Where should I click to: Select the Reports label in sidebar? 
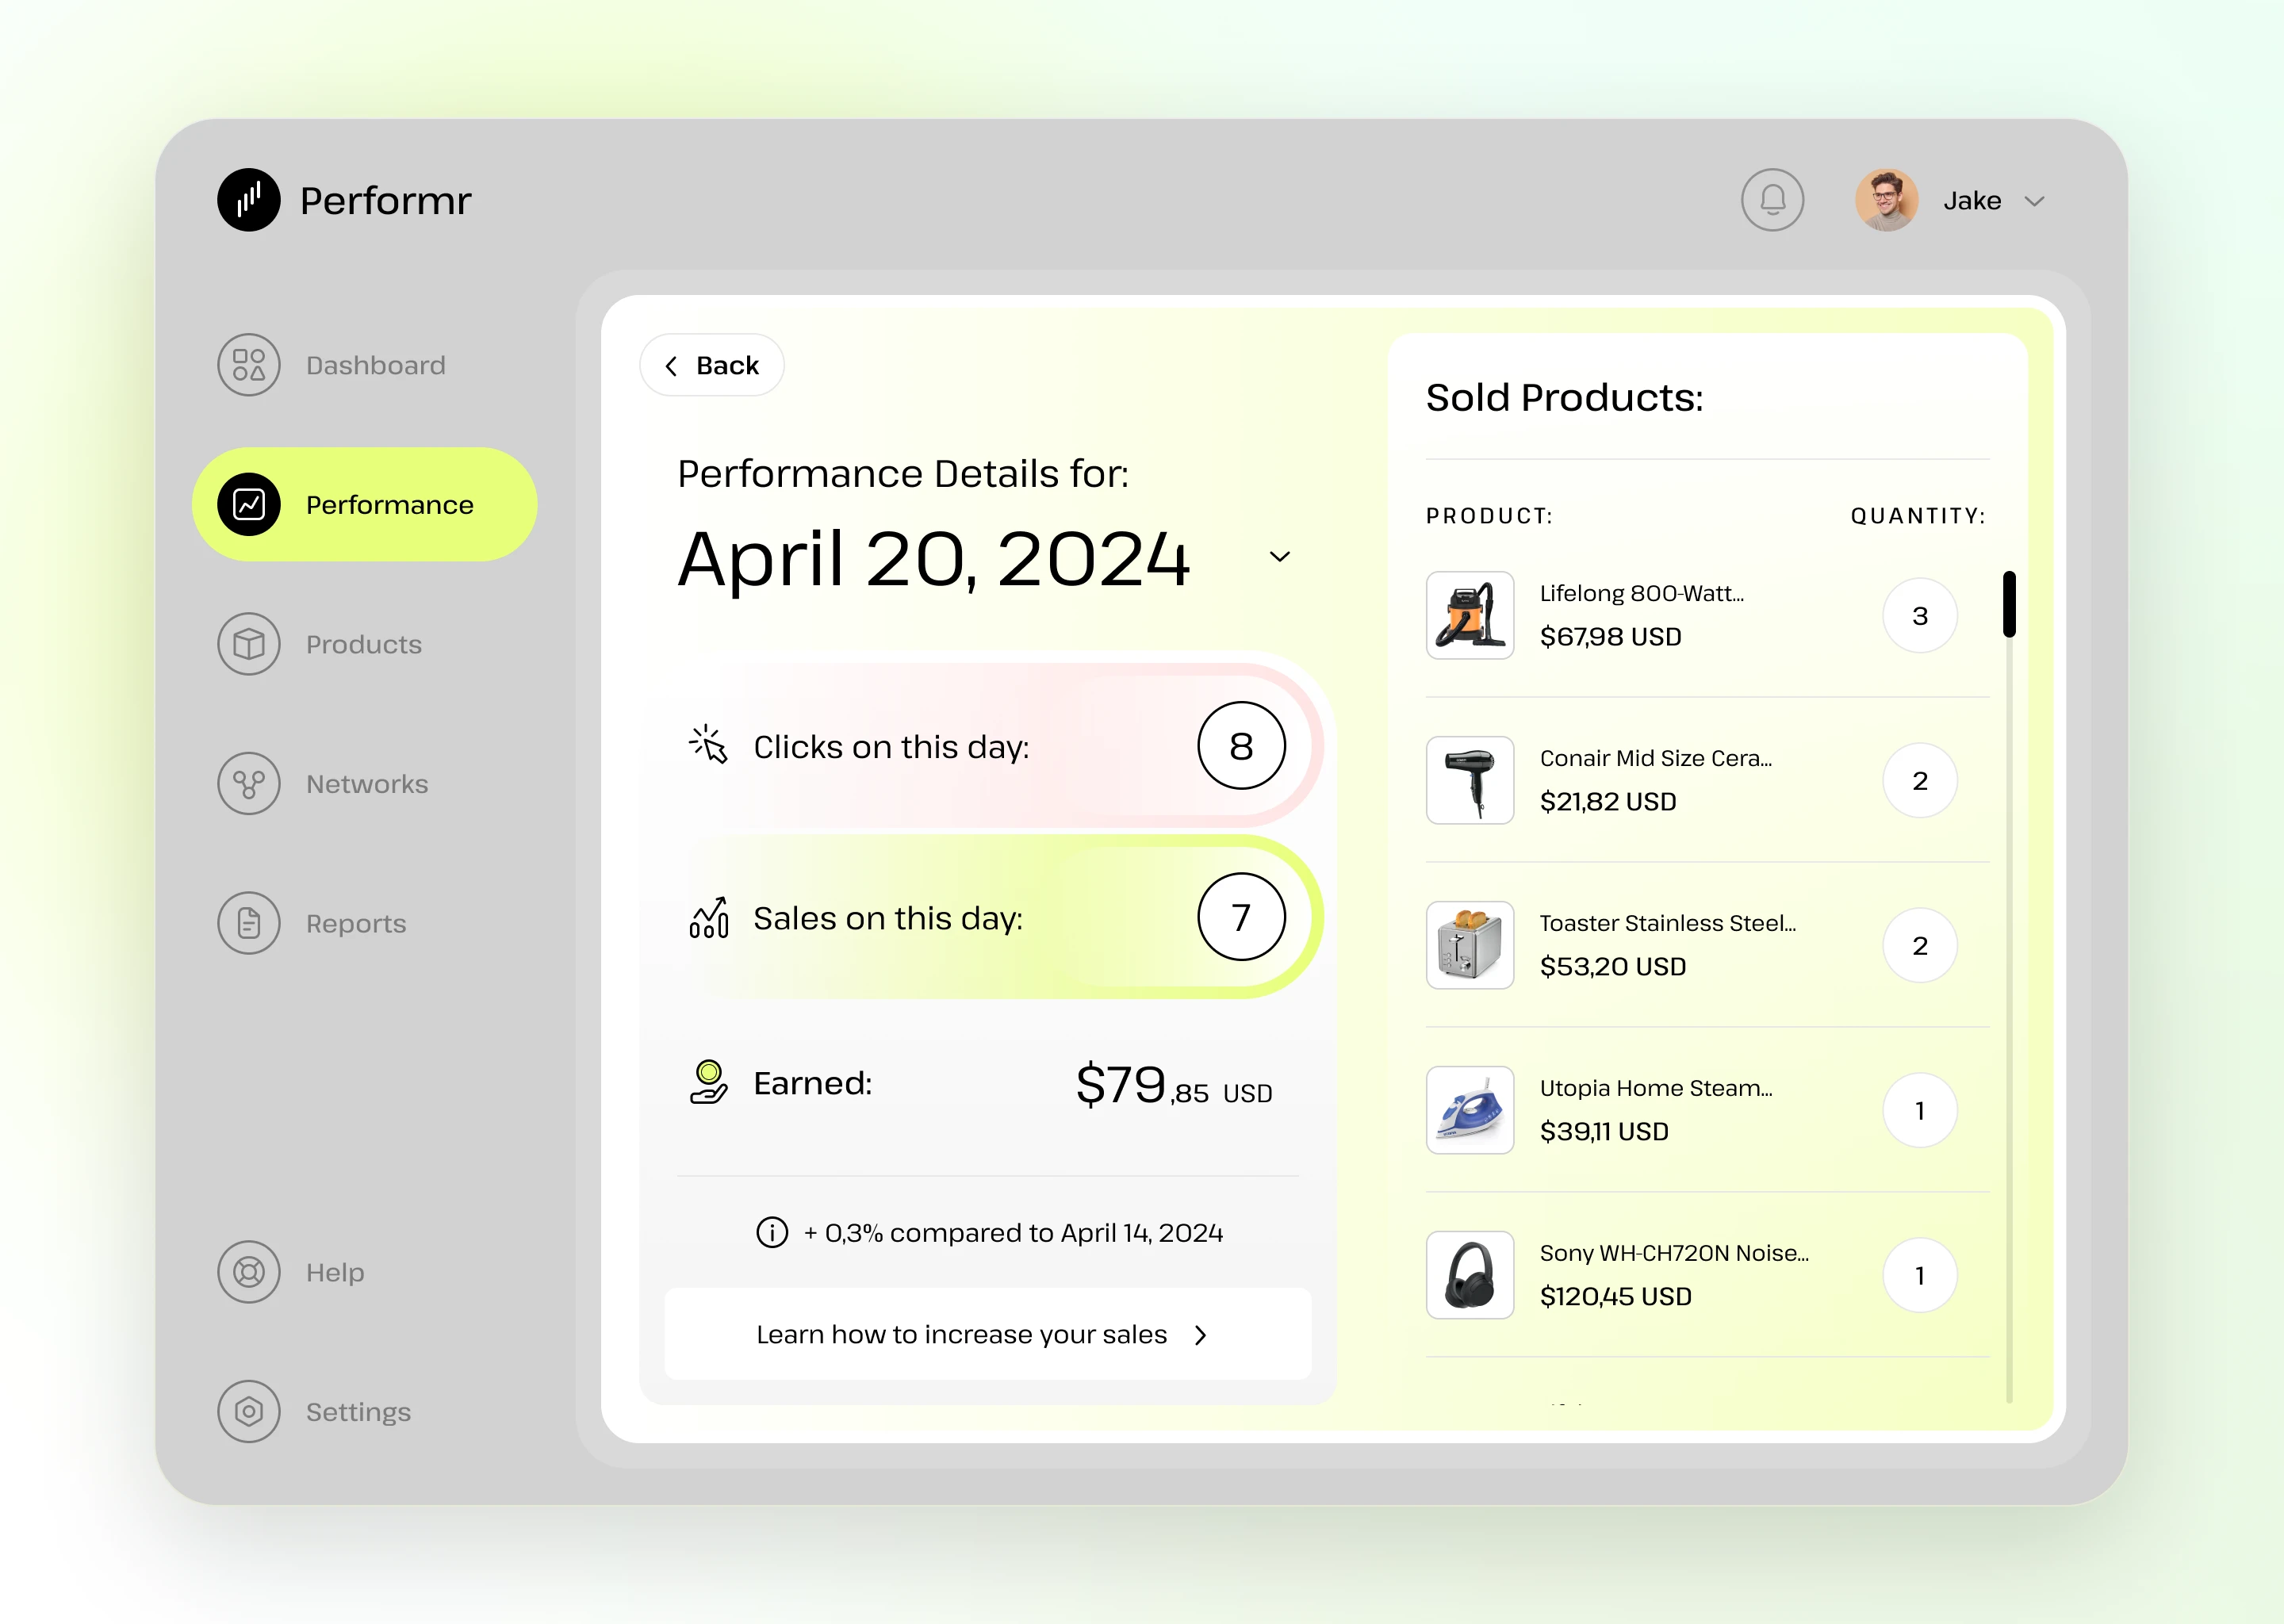point(356,924)
